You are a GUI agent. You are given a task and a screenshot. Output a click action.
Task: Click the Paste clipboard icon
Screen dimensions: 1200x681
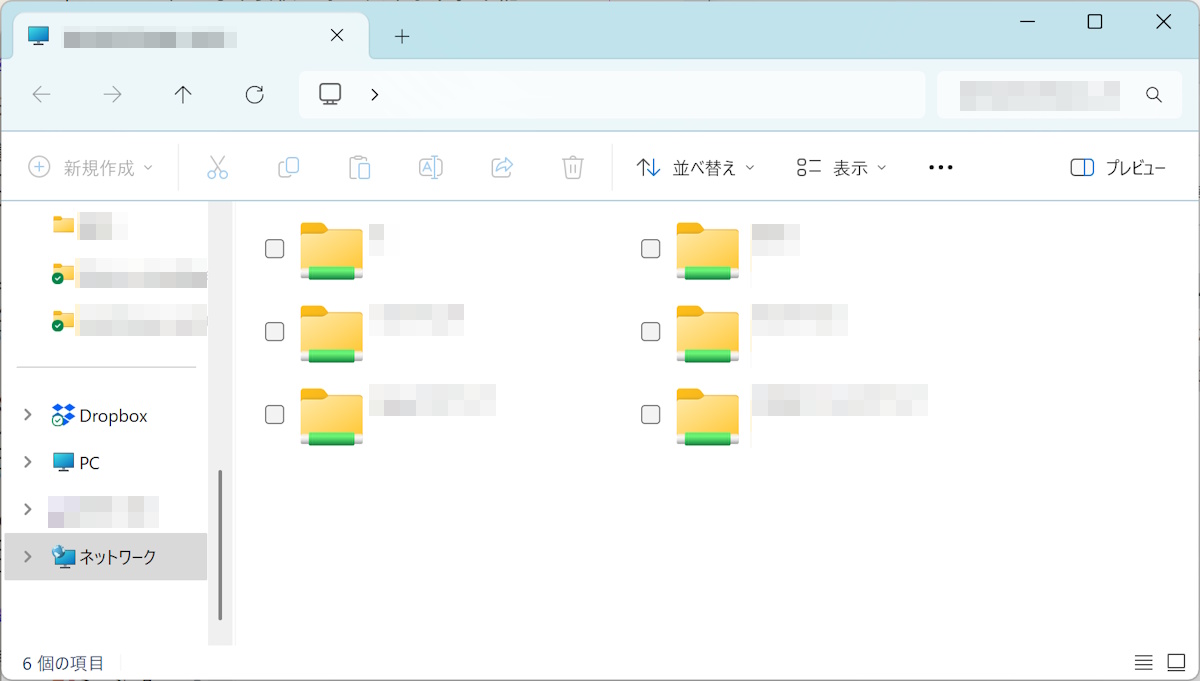(360, 168)
